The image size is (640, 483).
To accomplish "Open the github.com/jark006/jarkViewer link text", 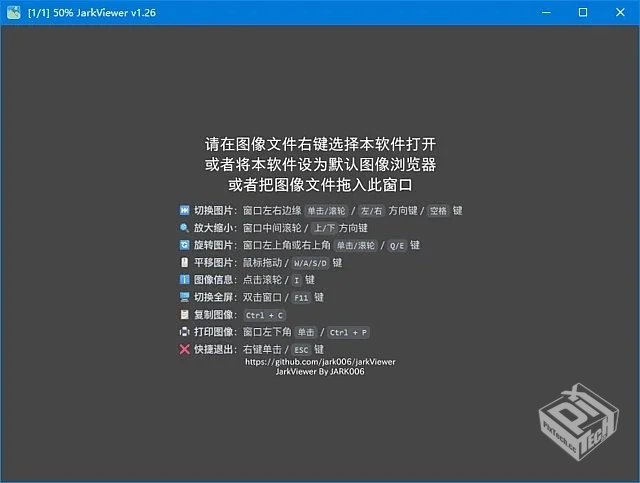I will pyautogui.click(x=320, y=362).
